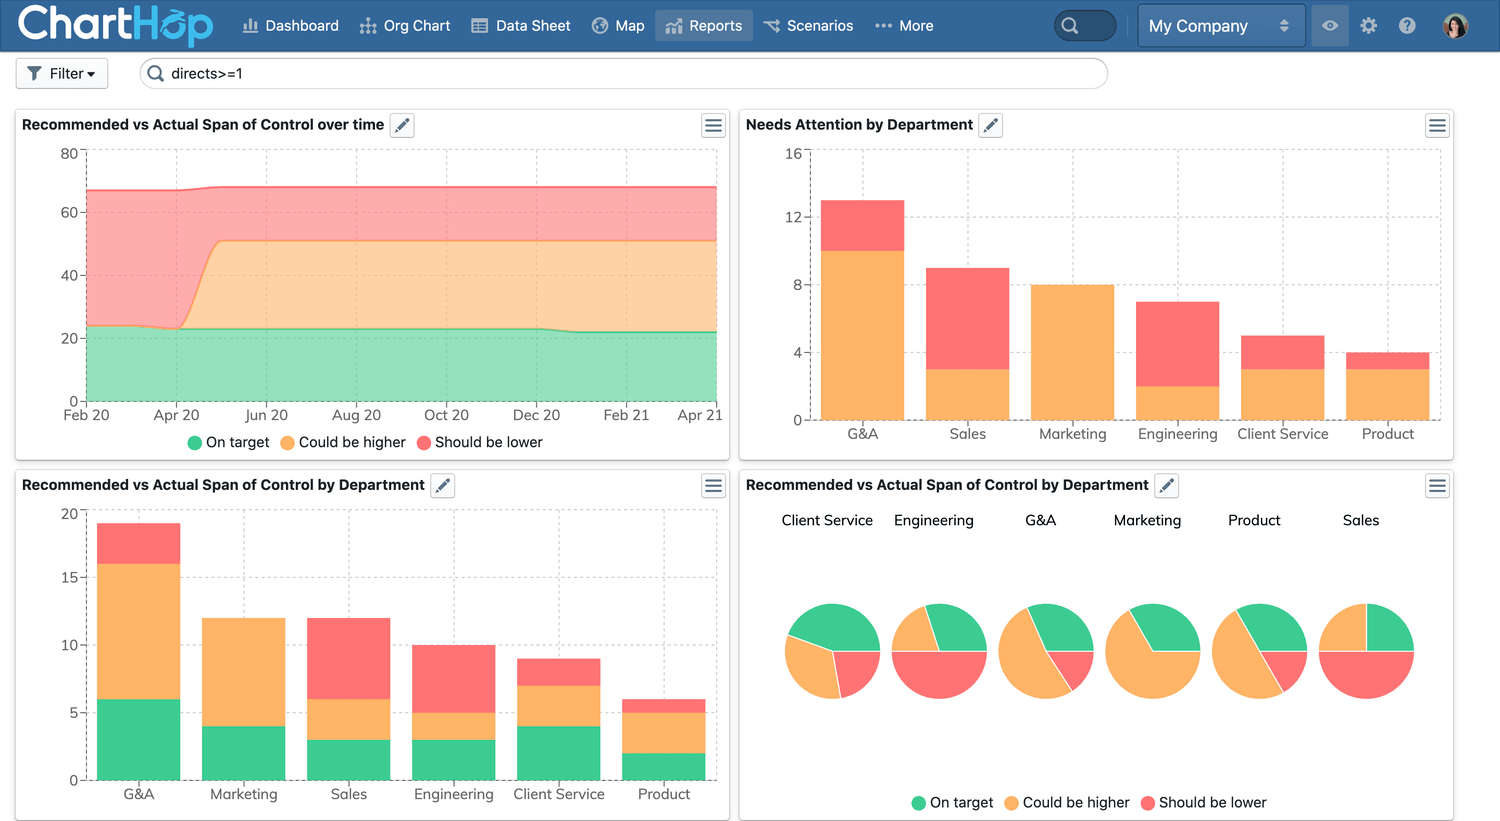Toggle 'Should be lower' legend under pie charts

pos(1203,803)
